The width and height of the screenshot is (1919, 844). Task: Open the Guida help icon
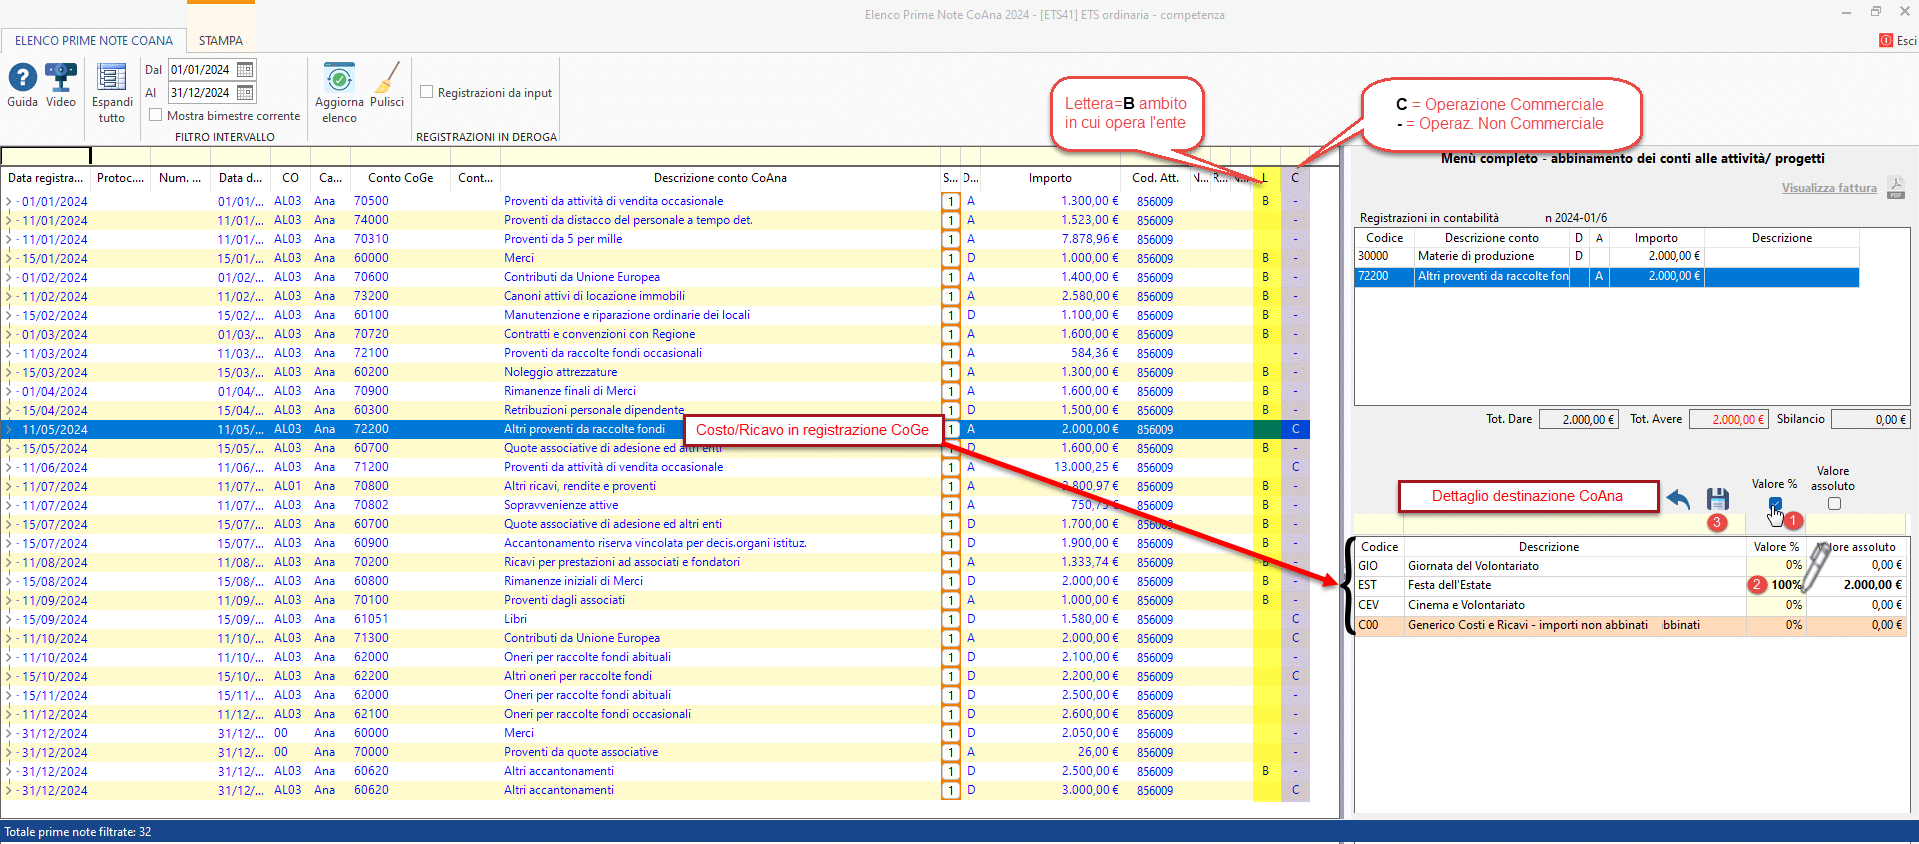tap(22, 77)
